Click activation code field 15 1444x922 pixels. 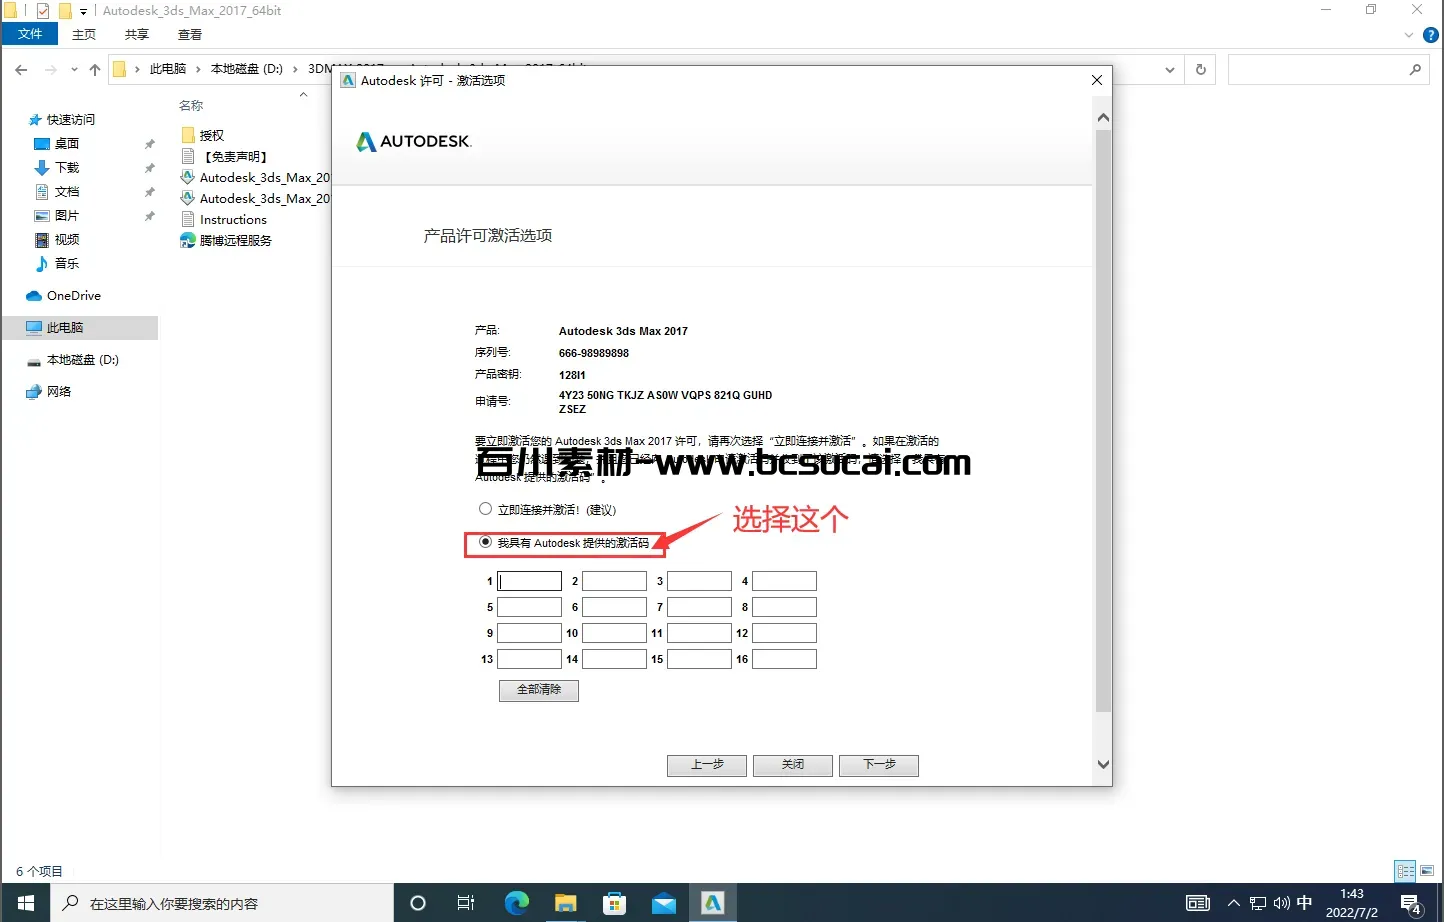(x=699, y=659)
